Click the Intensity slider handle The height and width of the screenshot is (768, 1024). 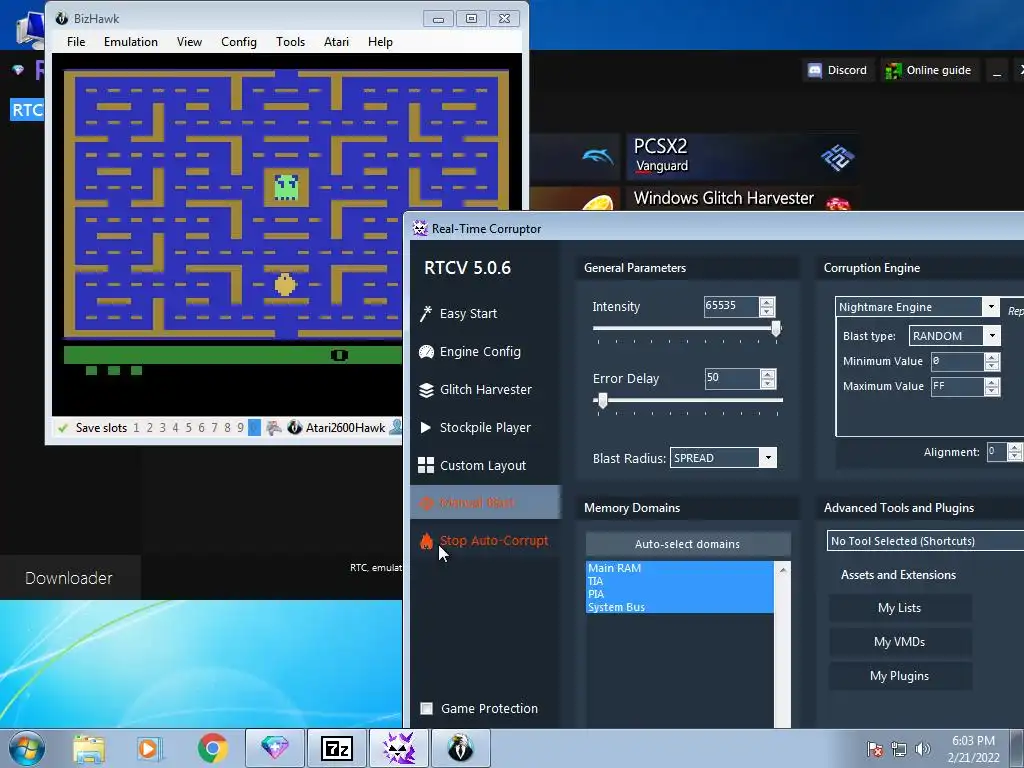tap(776, 328)
